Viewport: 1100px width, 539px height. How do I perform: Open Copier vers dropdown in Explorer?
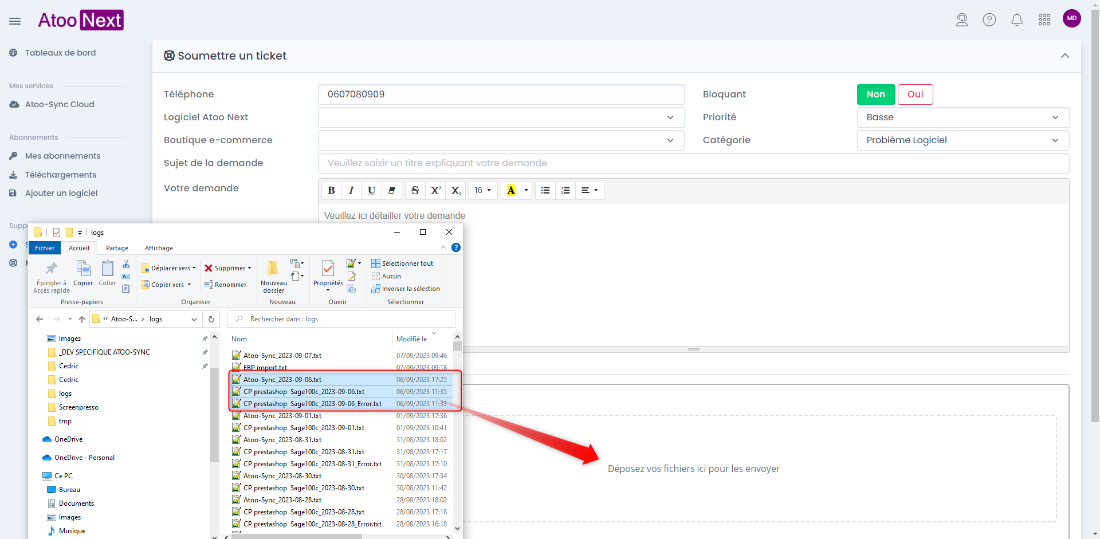(x=167, y=284)
